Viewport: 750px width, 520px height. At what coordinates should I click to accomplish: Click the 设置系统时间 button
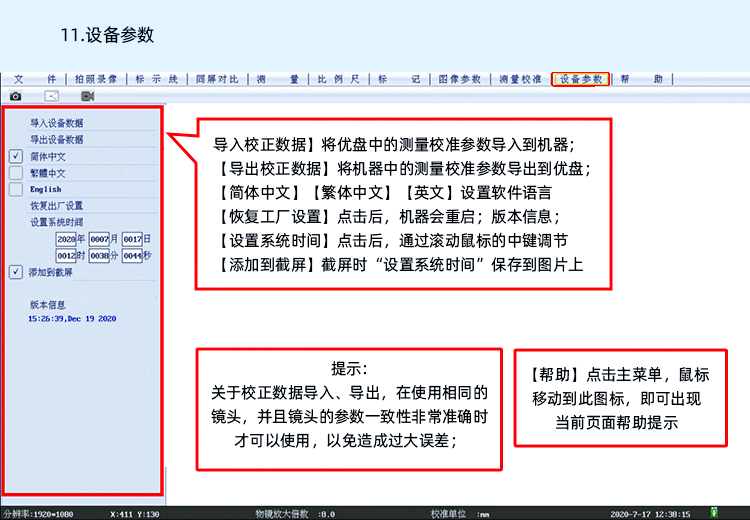[56, 222]
